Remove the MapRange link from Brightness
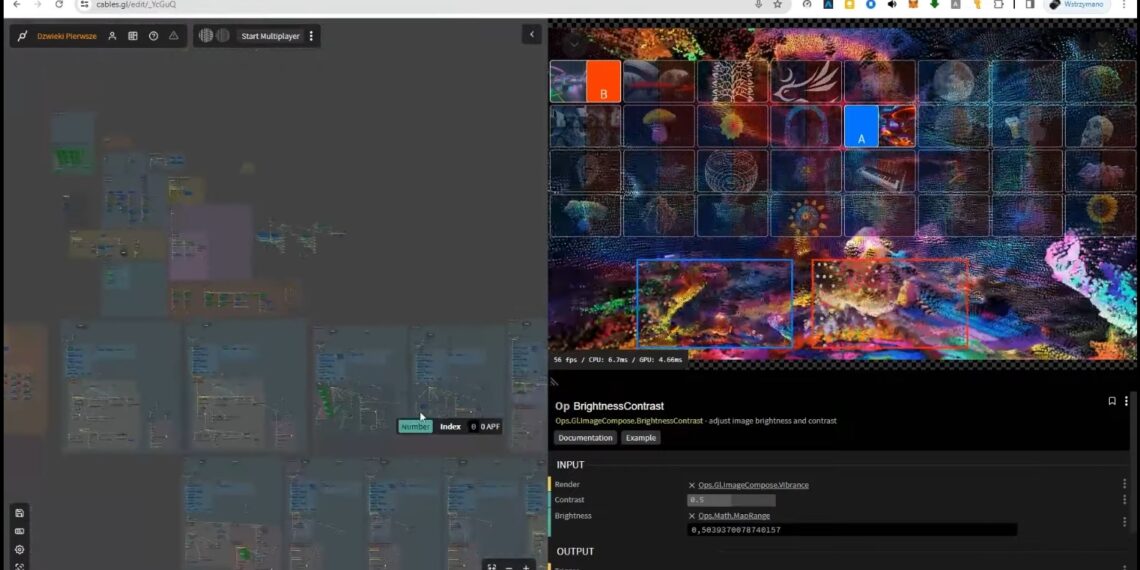 (692, 516)
